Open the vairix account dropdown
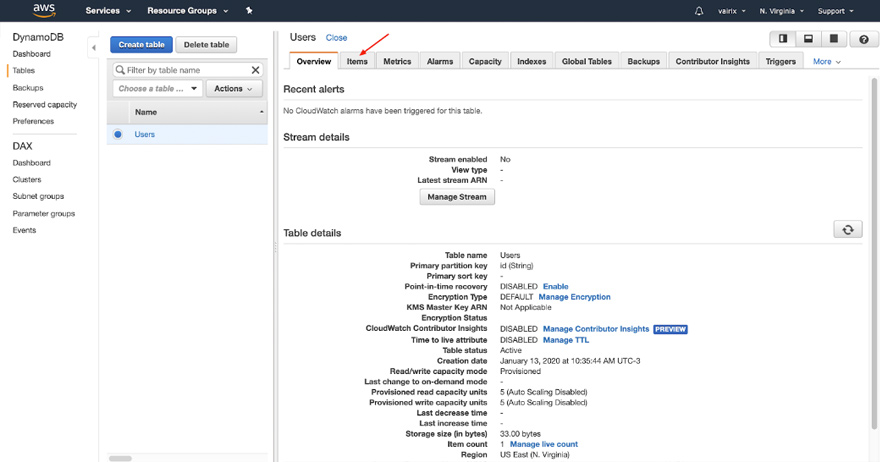The height and width of the screenshot is (462, 880). point(732,11)
